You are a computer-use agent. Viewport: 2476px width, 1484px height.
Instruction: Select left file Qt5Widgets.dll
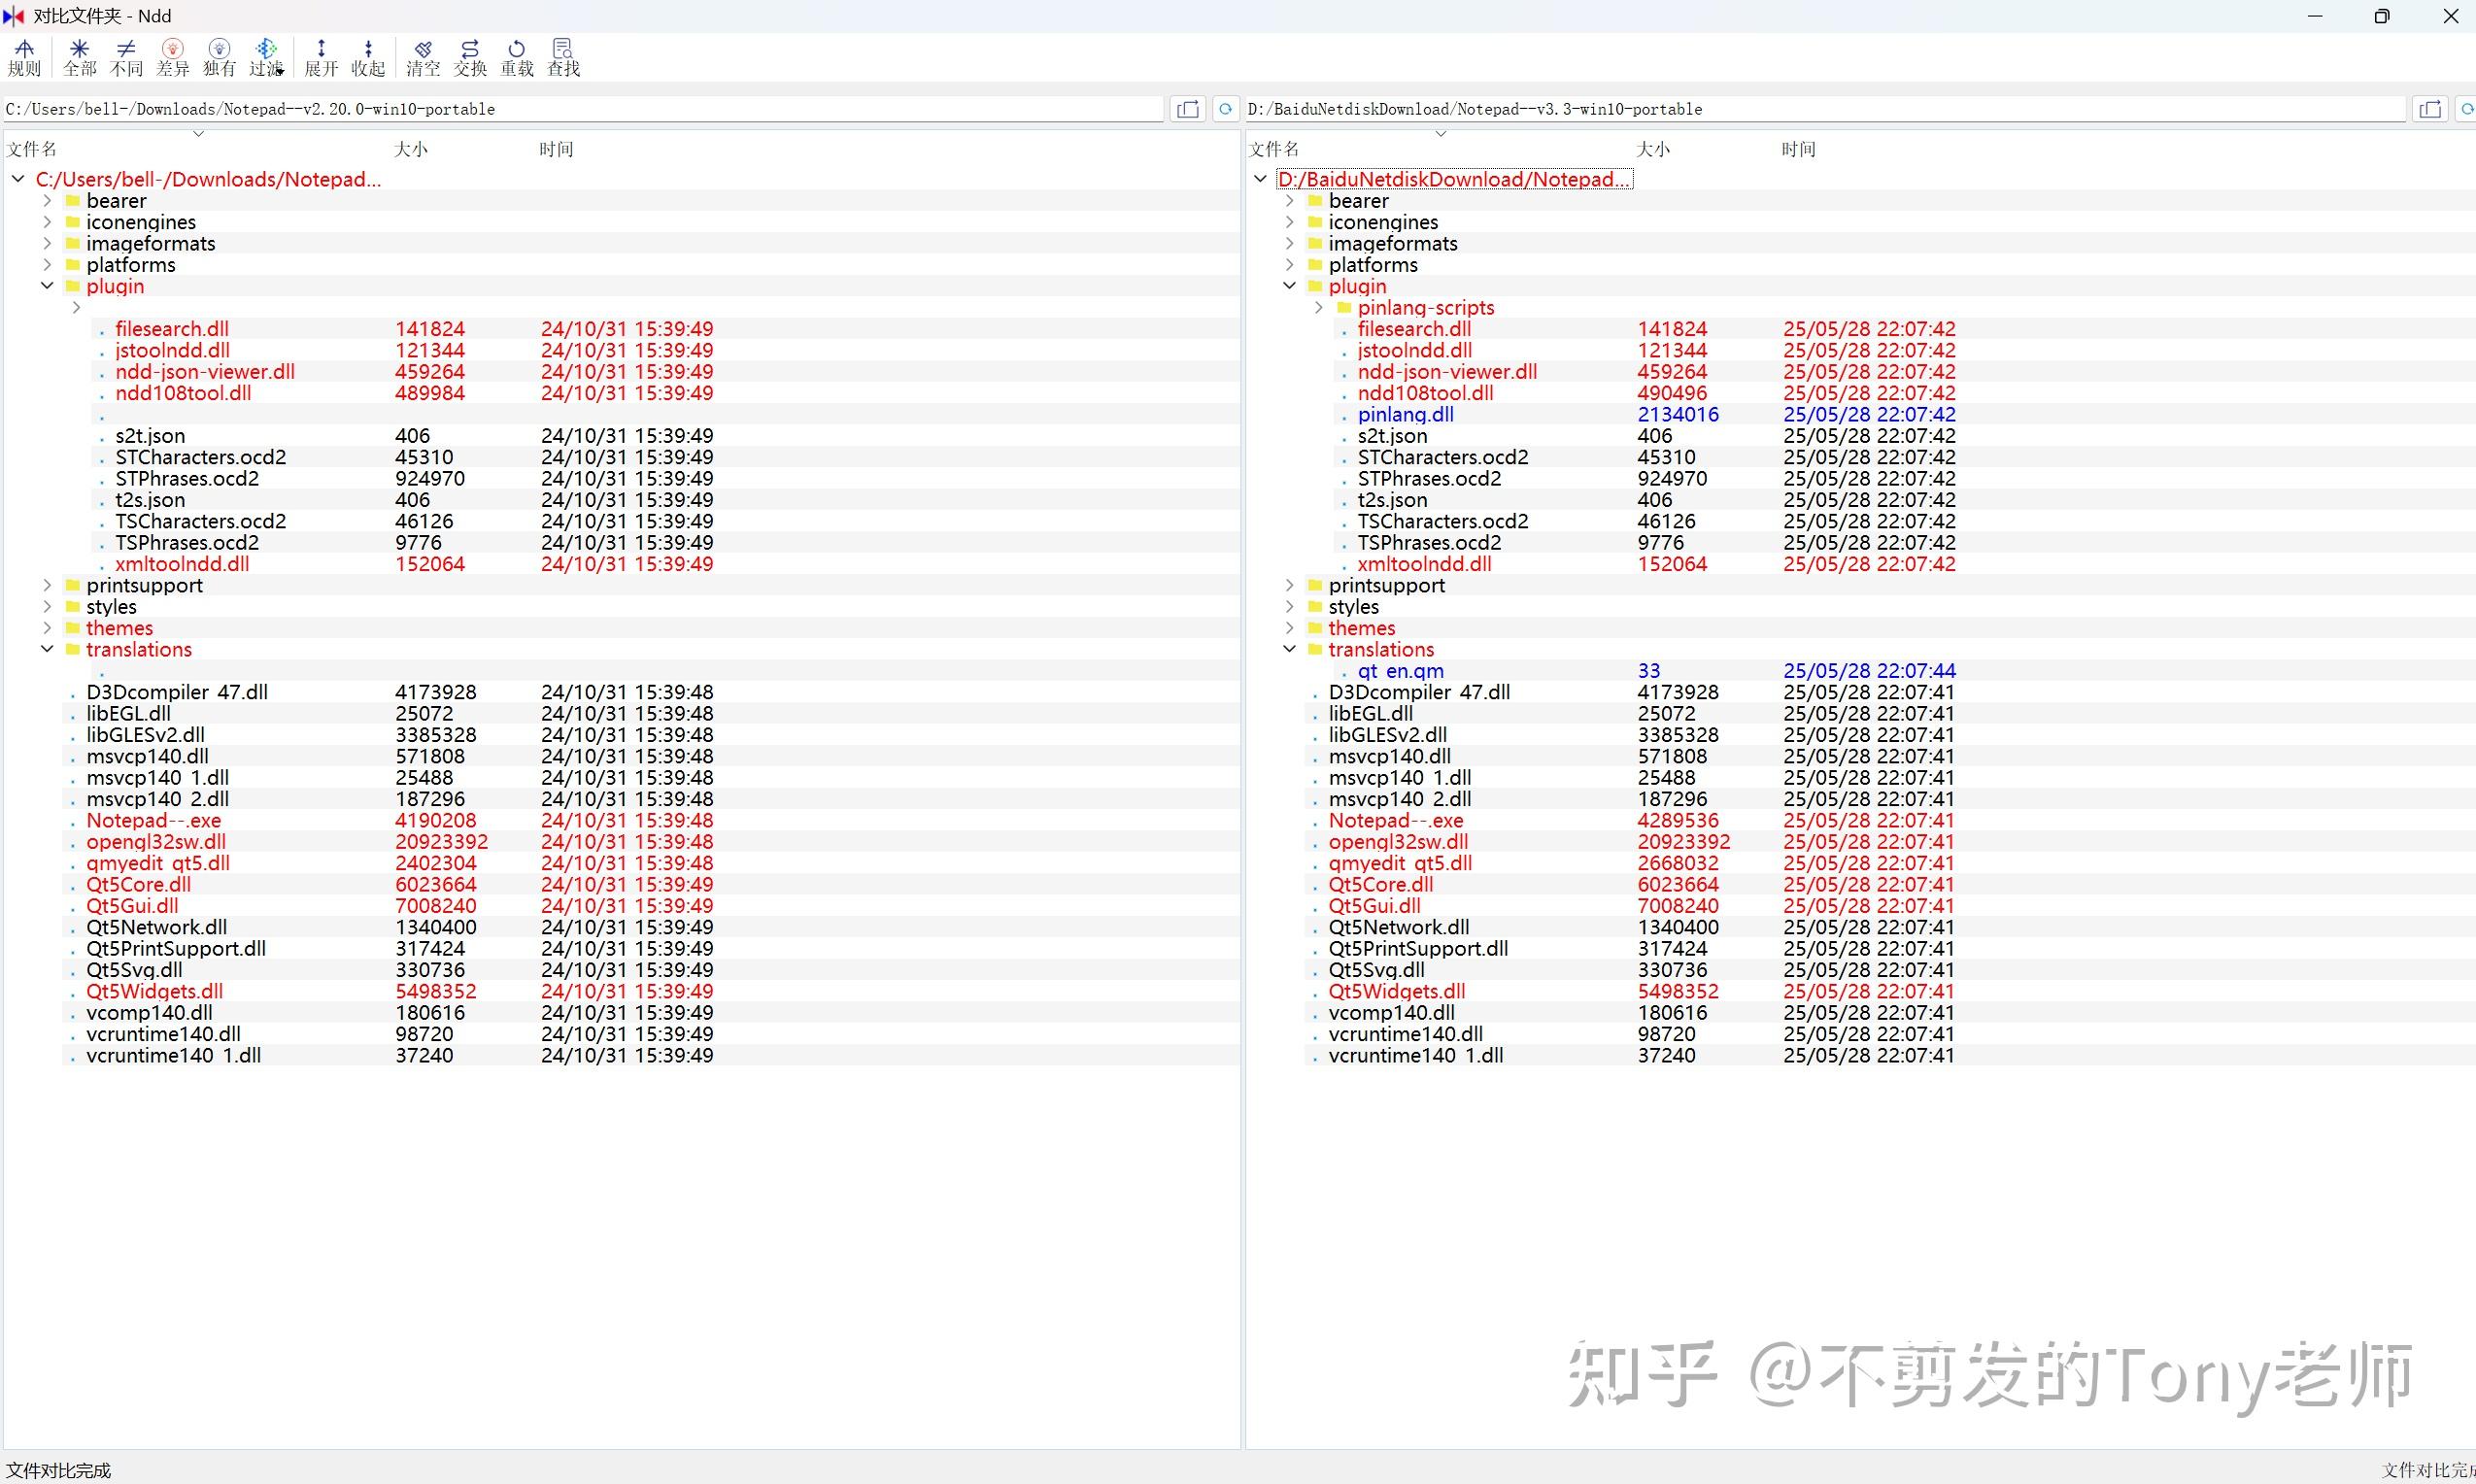coord(155,991)
